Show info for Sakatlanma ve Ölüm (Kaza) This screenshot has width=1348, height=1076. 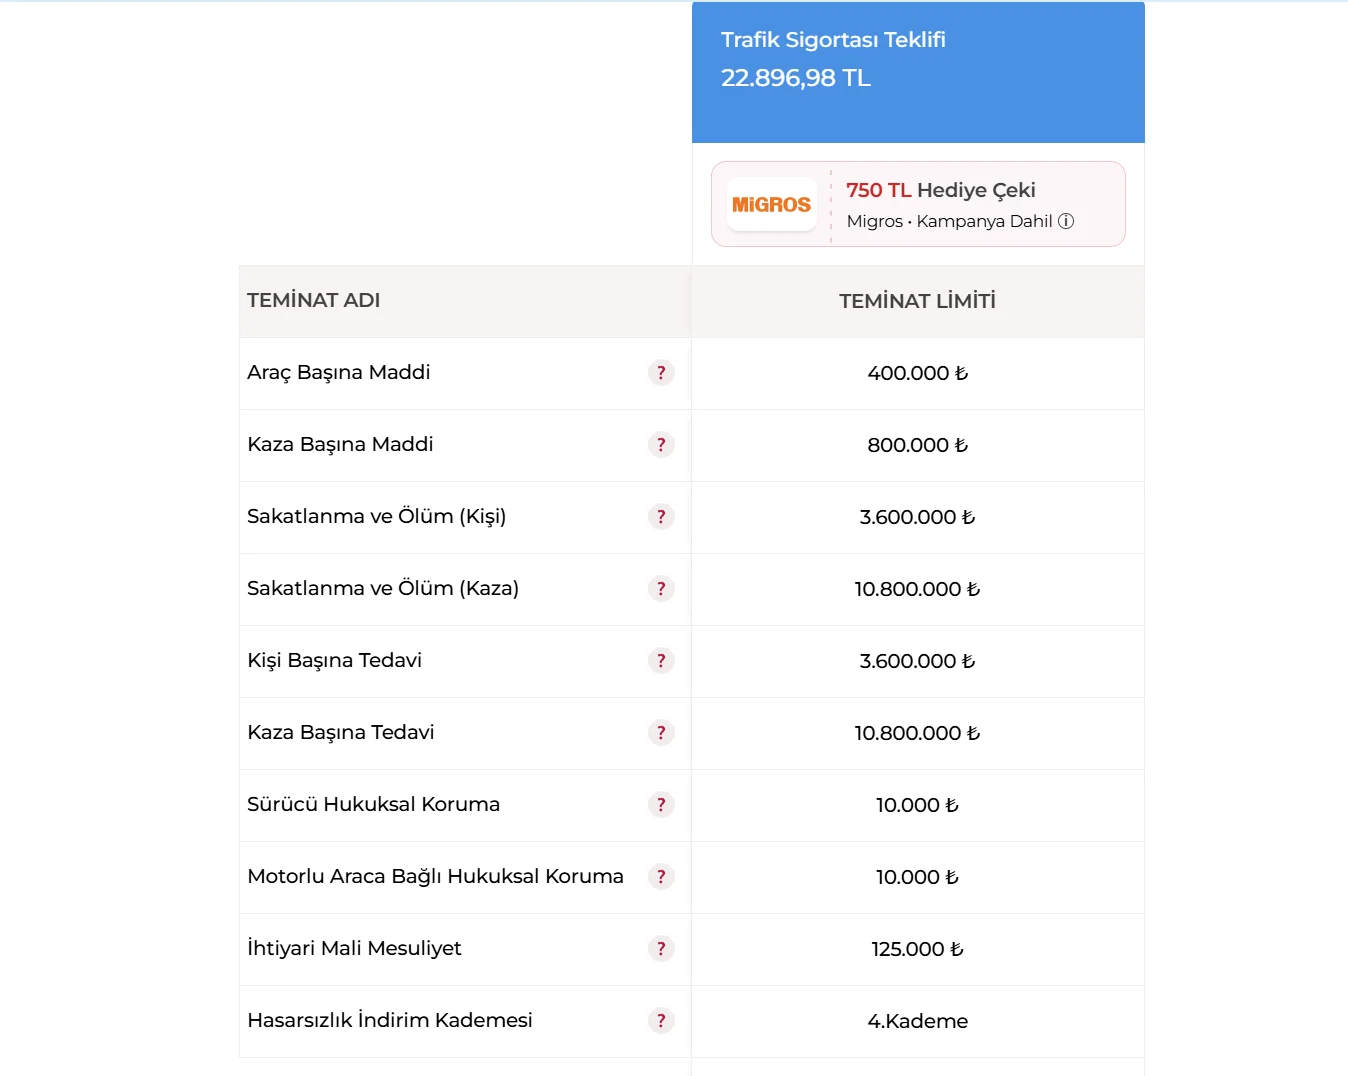(x=661, y=589)
